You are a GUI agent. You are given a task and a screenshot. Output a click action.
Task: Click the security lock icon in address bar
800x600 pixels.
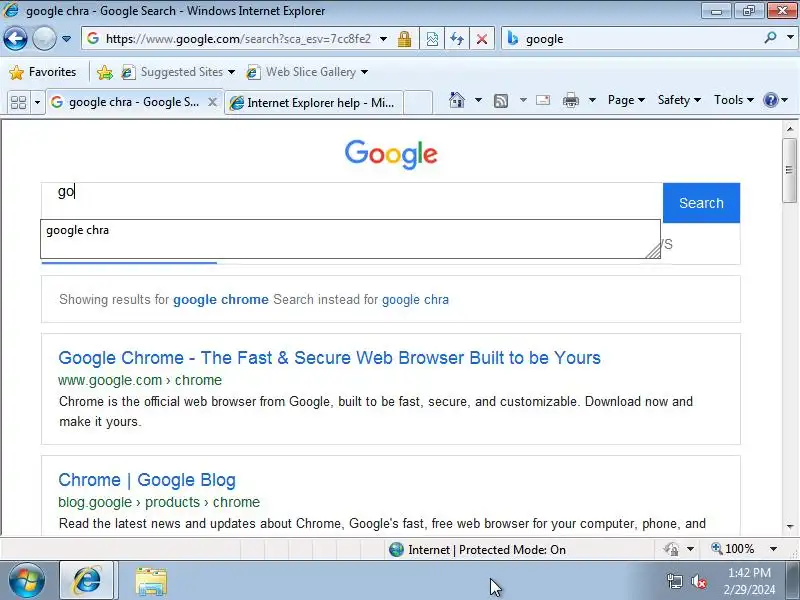point(405,39)
